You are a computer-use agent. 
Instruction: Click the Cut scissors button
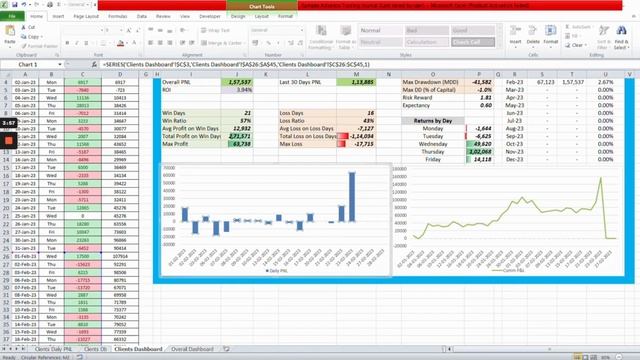coord(28,27)
